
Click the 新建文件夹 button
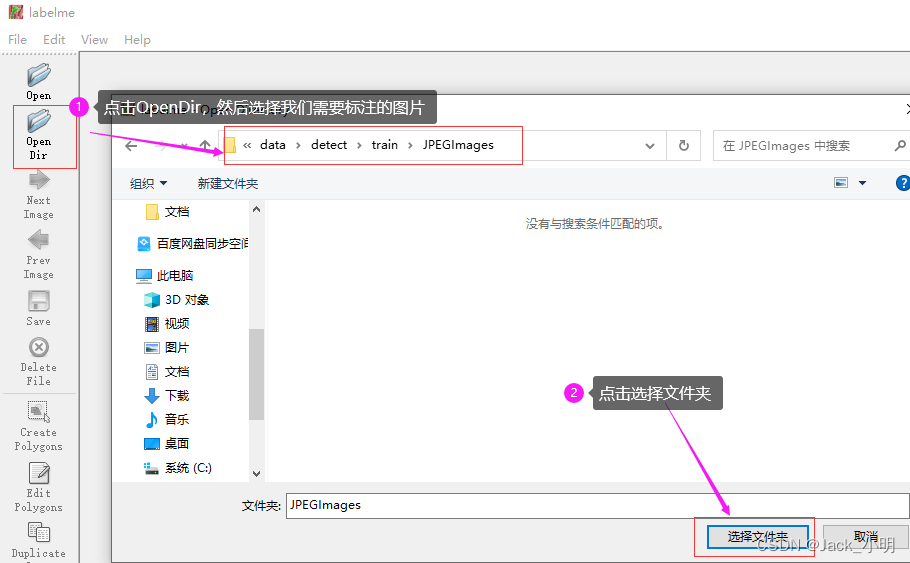click(x=228, y=183)
